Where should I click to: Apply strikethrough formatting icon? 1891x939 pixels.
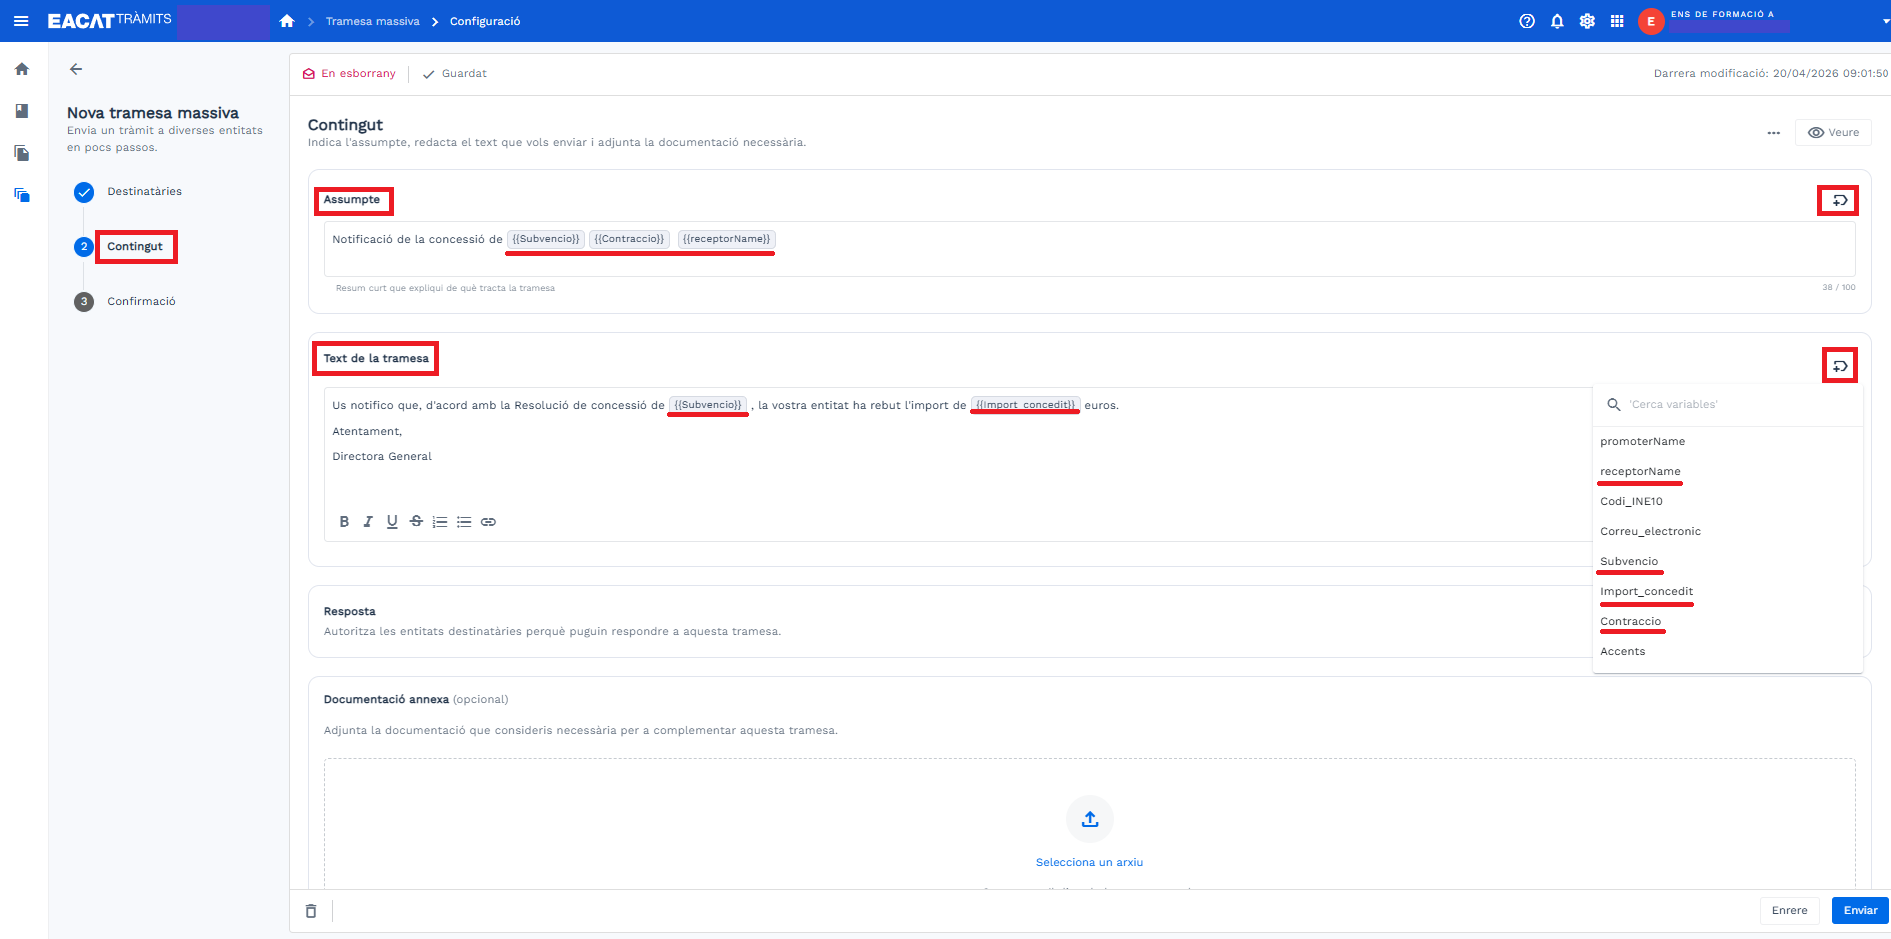(x=416, y=522)
